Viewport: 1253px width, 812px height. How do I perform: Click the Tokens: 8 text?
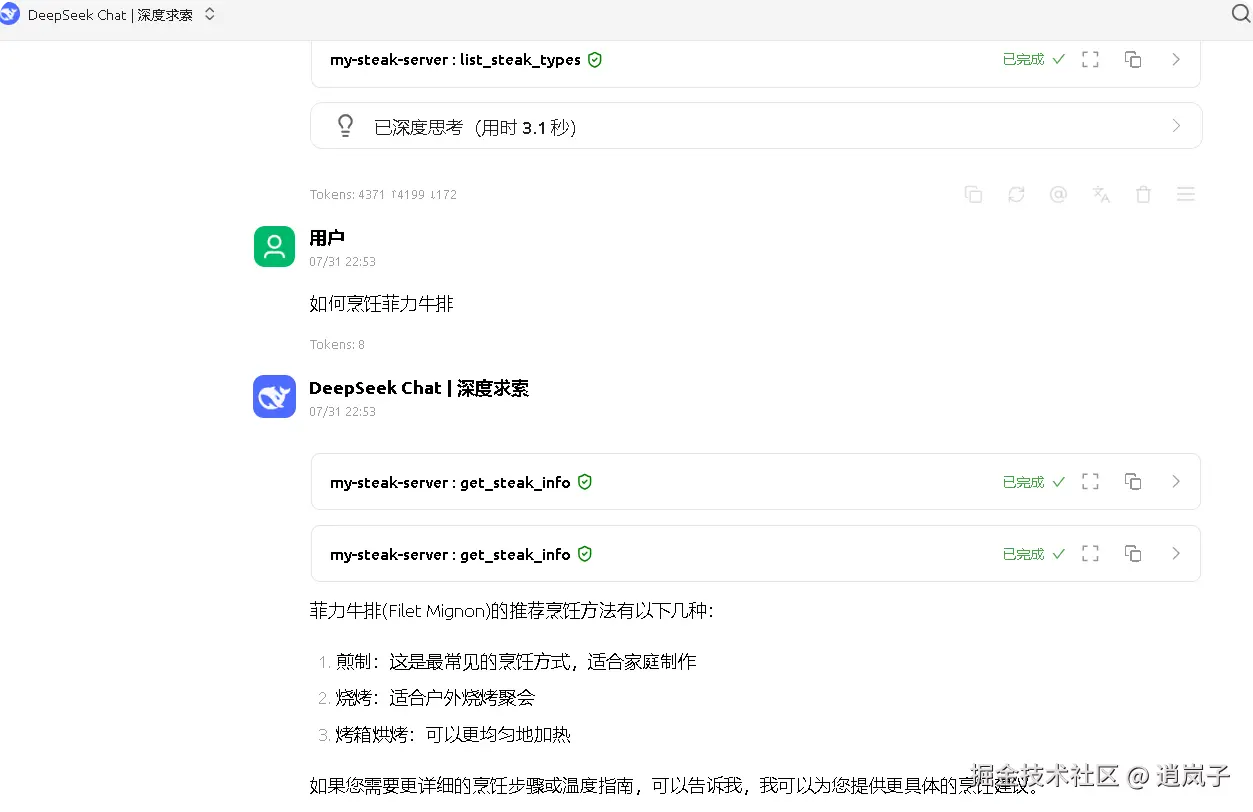[337, 345]
